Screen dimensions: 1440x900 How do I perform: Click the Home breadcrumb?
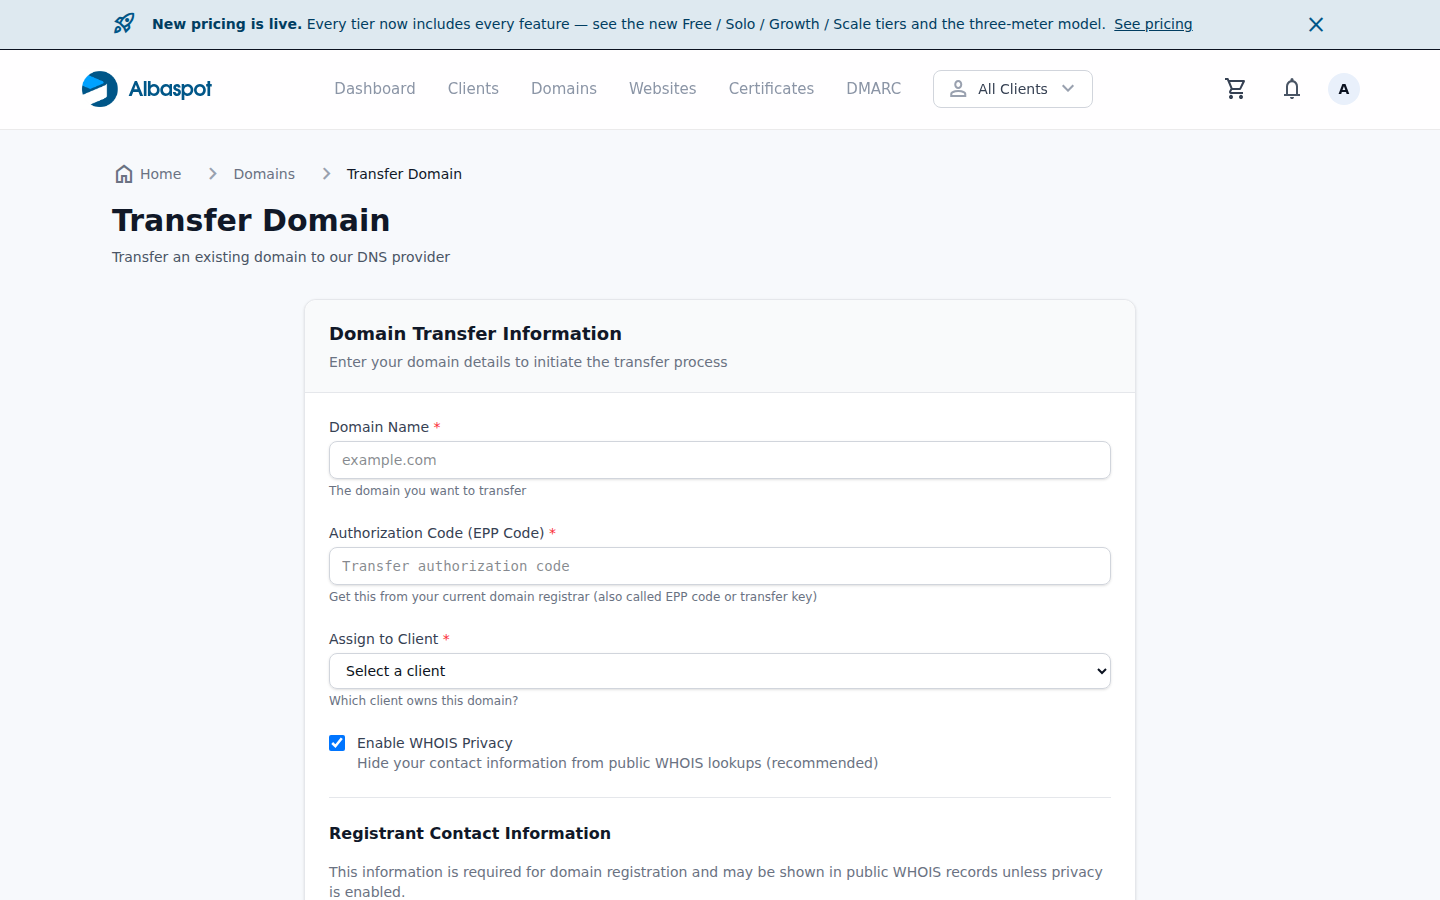(148, 174)
